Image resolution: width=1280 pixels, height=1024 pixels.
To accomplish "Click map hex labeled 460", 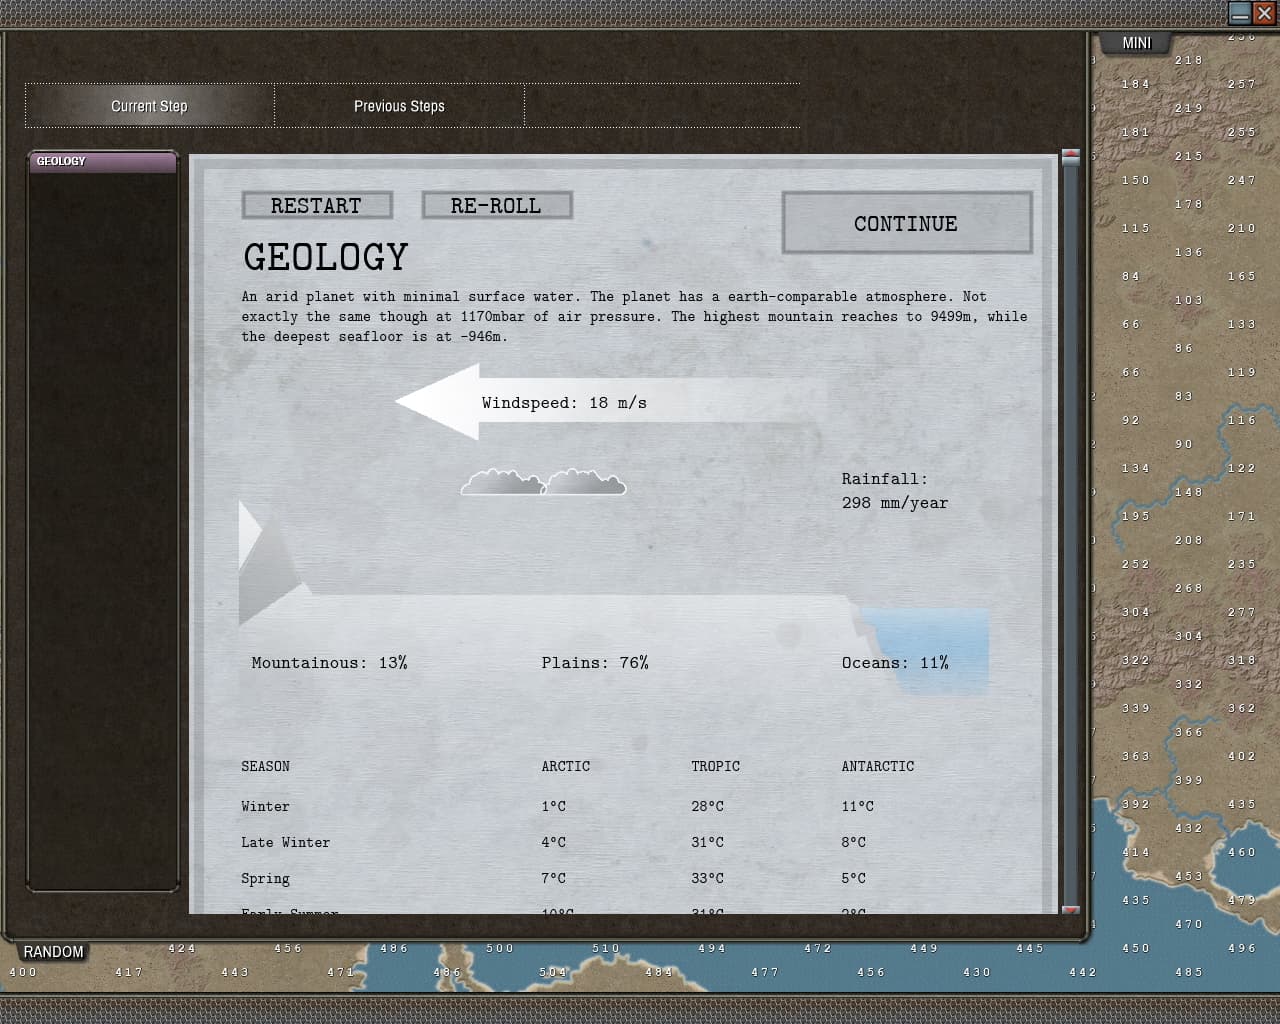I will coord(1242,852).
